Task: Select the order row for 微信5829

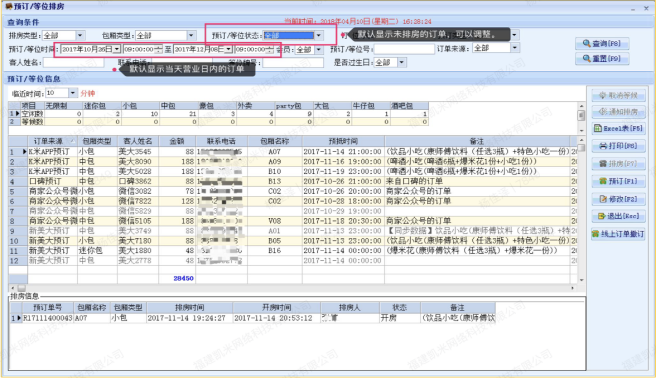Action: (293, 211)
